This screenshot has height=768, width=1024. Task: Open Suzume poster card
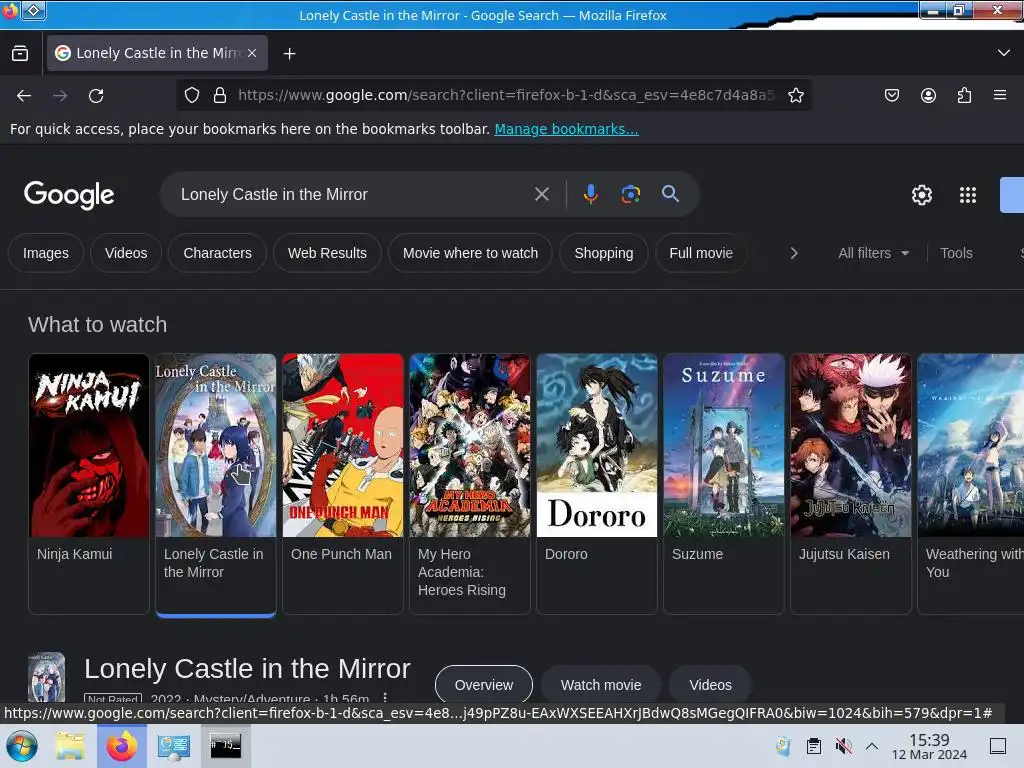pos(724,483)
